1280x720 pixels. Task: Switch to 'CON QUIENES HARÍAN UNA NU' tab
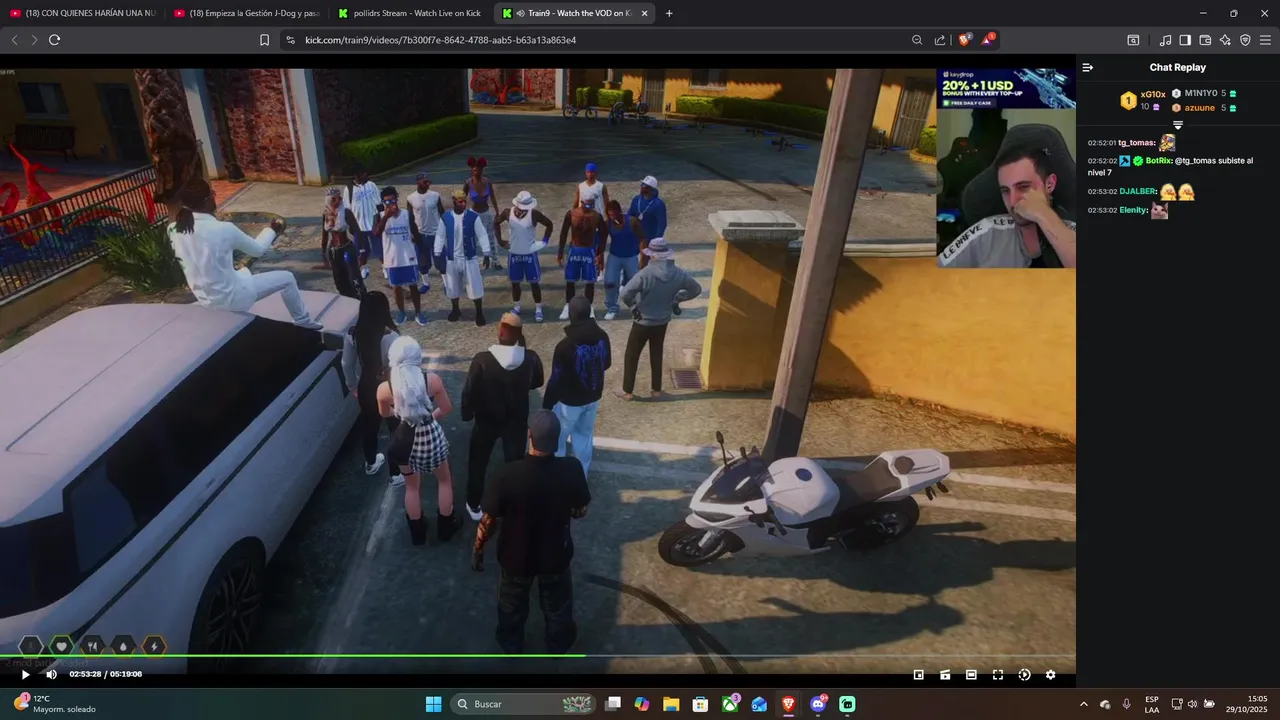point(83,13)
